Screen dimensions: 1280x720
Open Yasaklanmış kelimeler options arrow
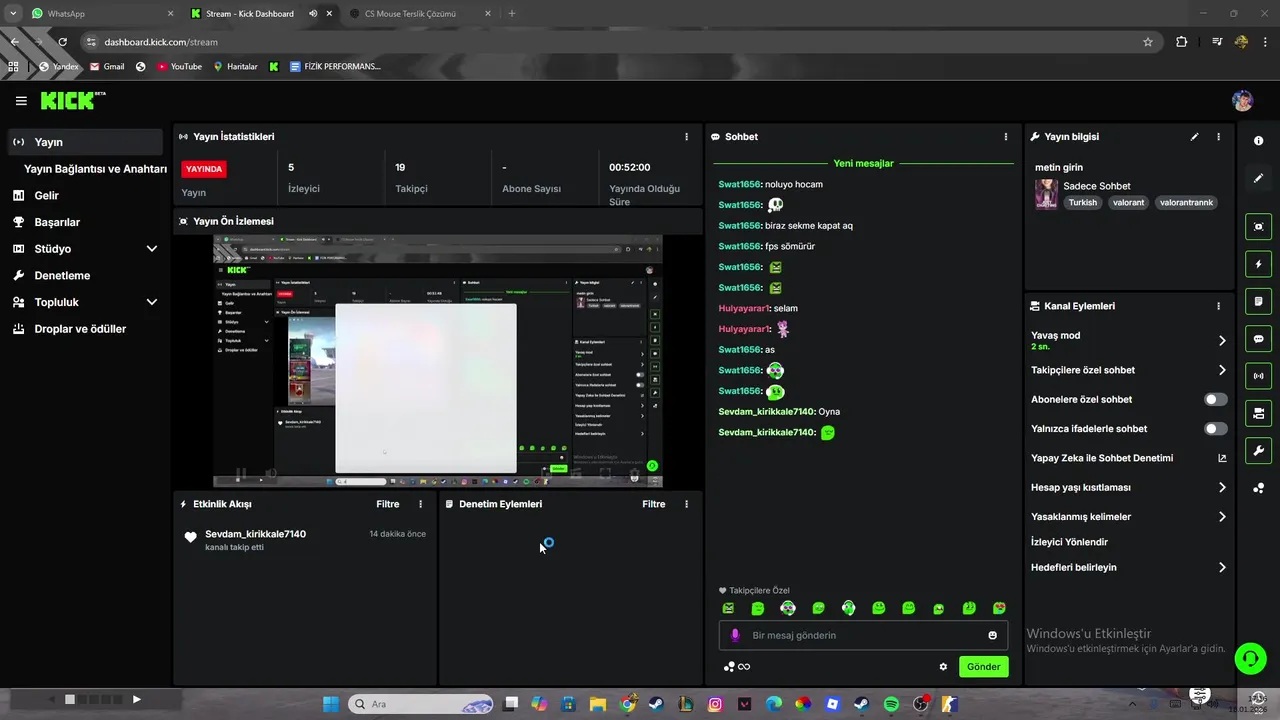(1222, 517)
